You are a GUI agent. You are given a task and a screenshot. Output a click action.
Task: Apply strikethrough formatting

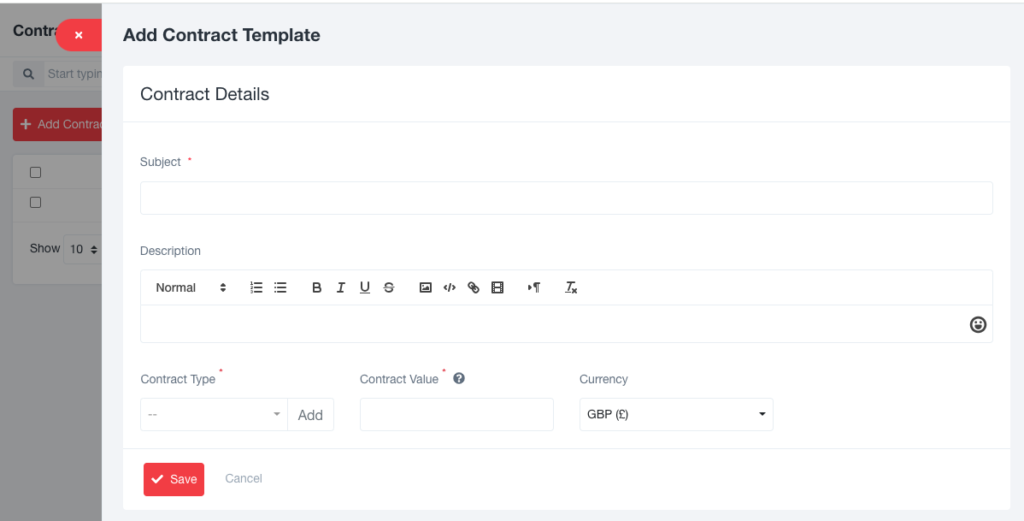(x=389, y=287)
